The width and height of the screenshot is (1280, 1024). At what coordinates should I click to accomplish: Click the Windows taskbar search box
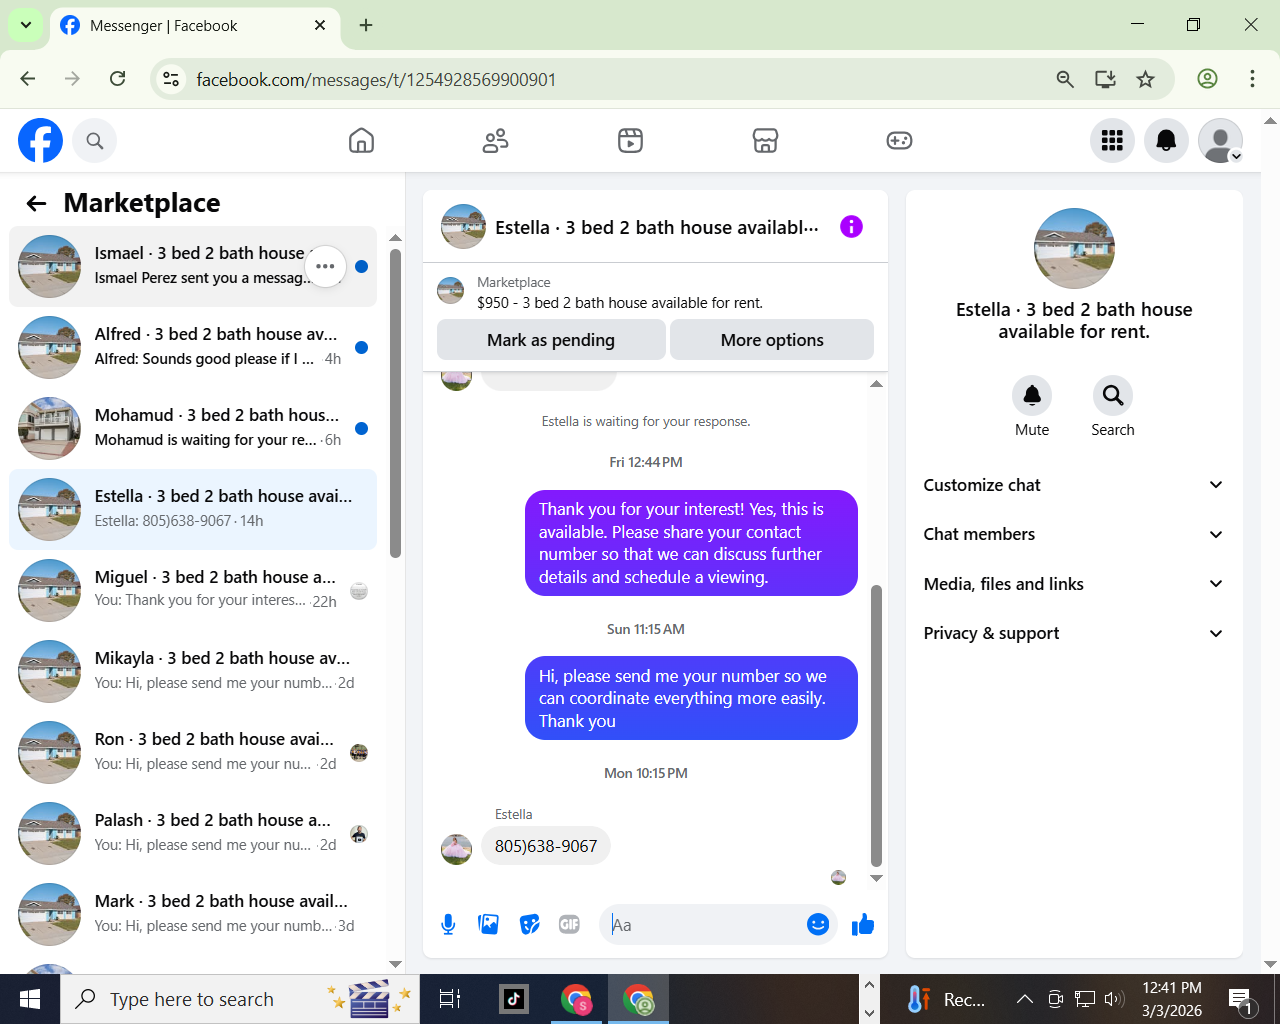[238, 999]
